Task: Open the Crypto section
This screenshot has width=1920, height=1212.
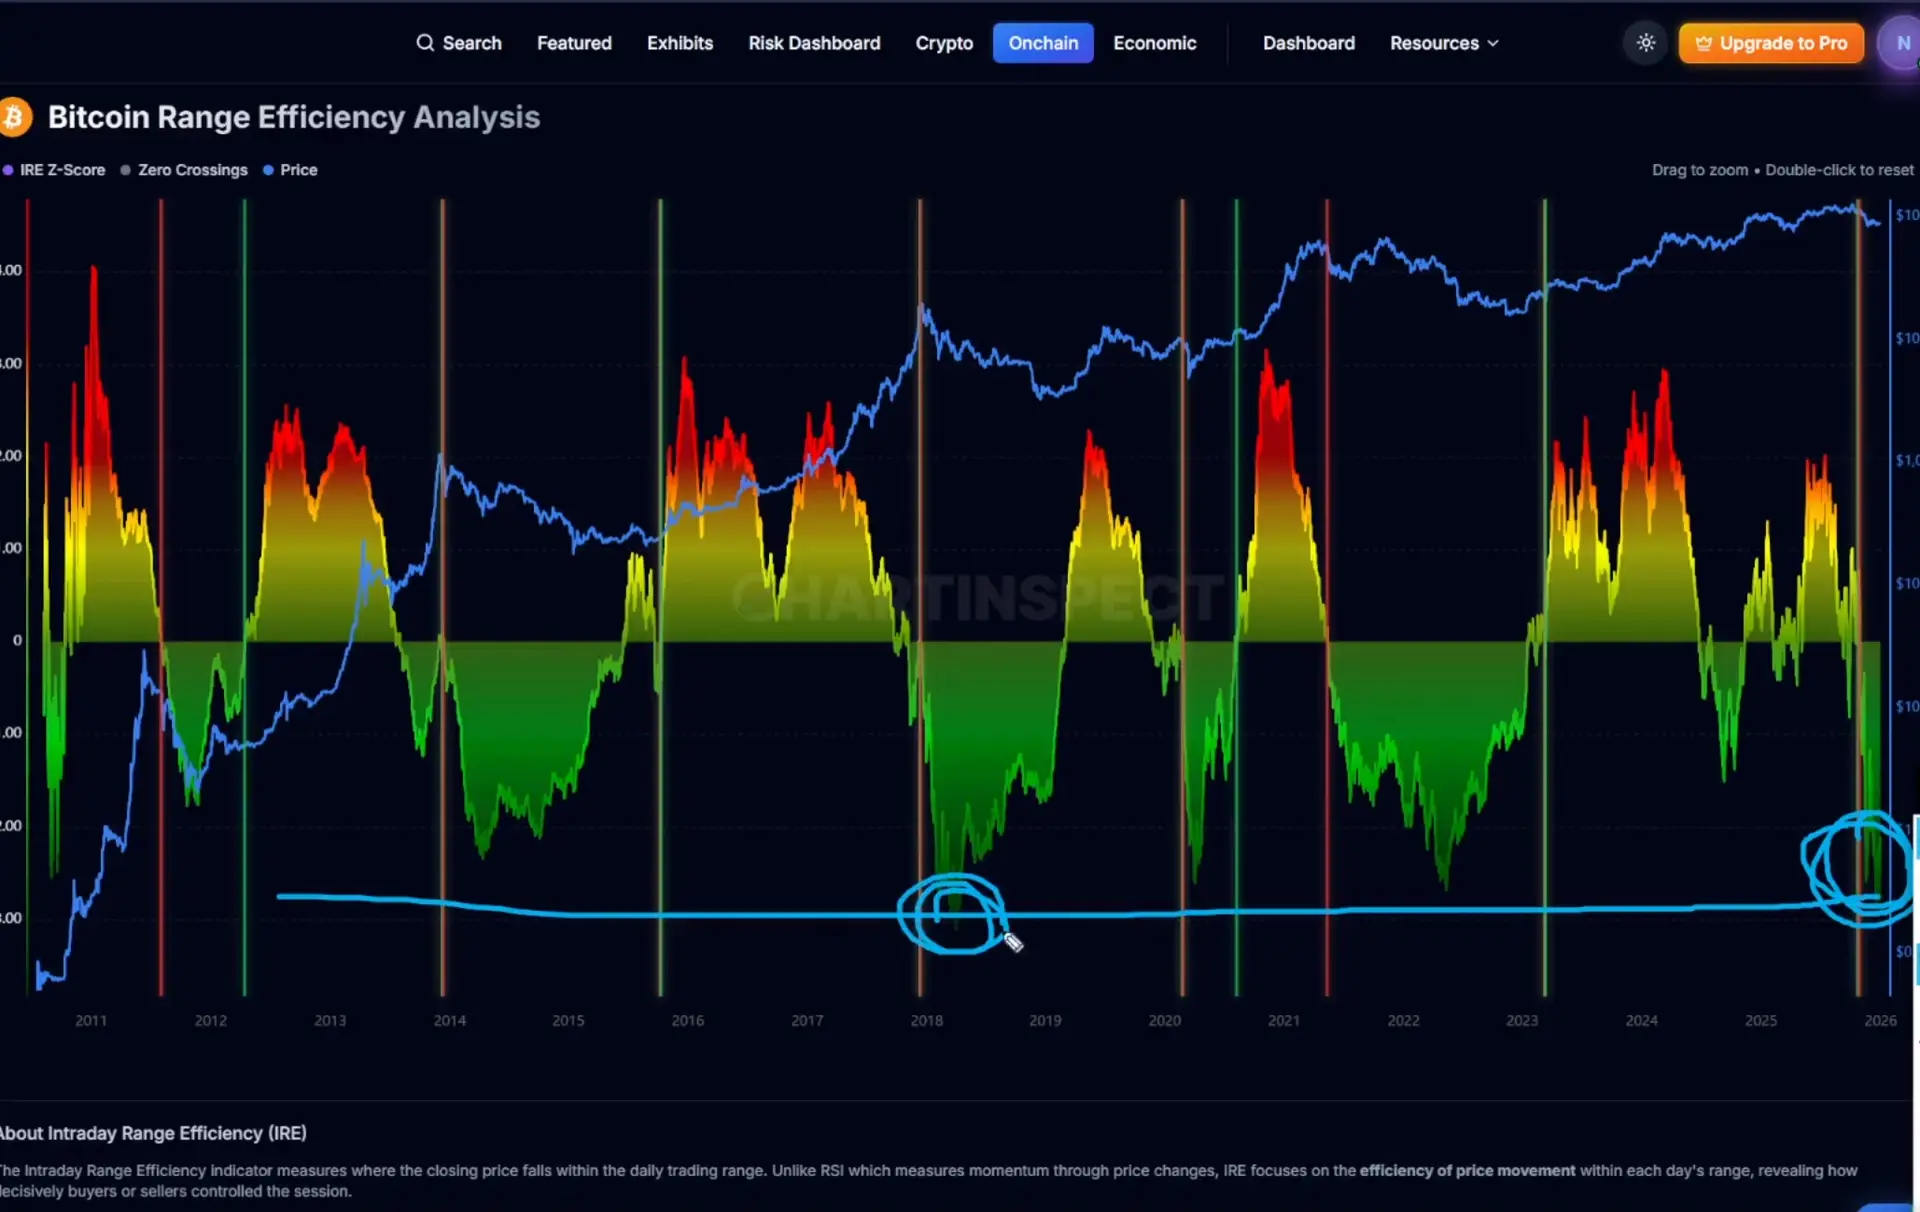Action: pos(943,43)
